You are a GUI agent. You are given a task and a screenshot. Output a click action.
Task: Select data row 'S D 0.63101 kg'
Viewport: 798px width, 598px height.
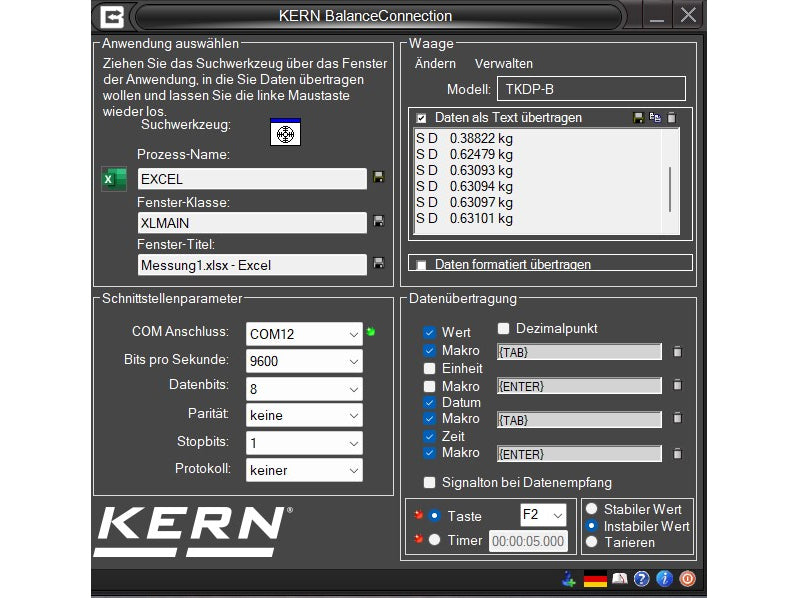(464, 218)
